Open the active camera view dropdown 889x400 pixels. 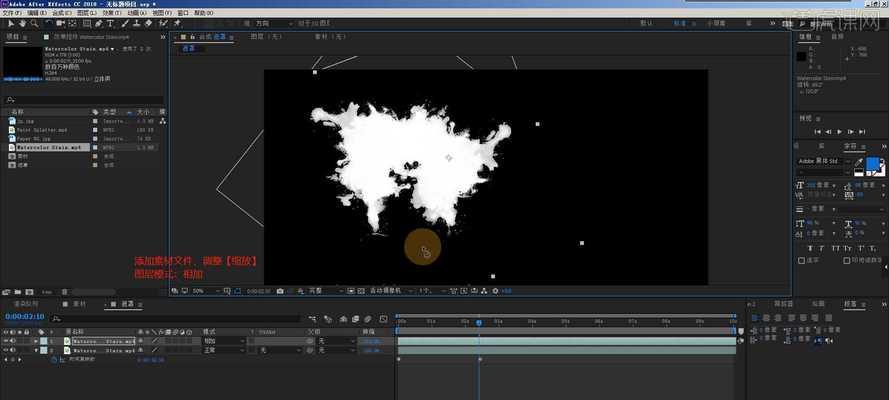coord(391,291)
